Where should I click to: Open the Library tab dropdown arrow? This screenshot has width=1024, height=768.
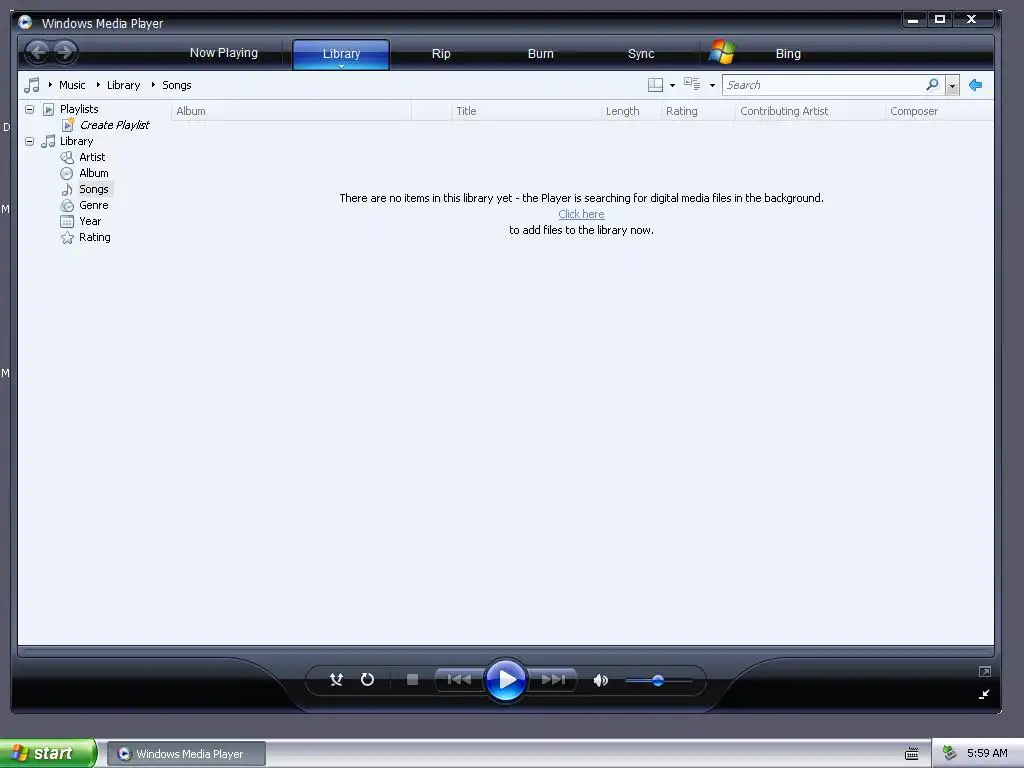pos(341,66)
